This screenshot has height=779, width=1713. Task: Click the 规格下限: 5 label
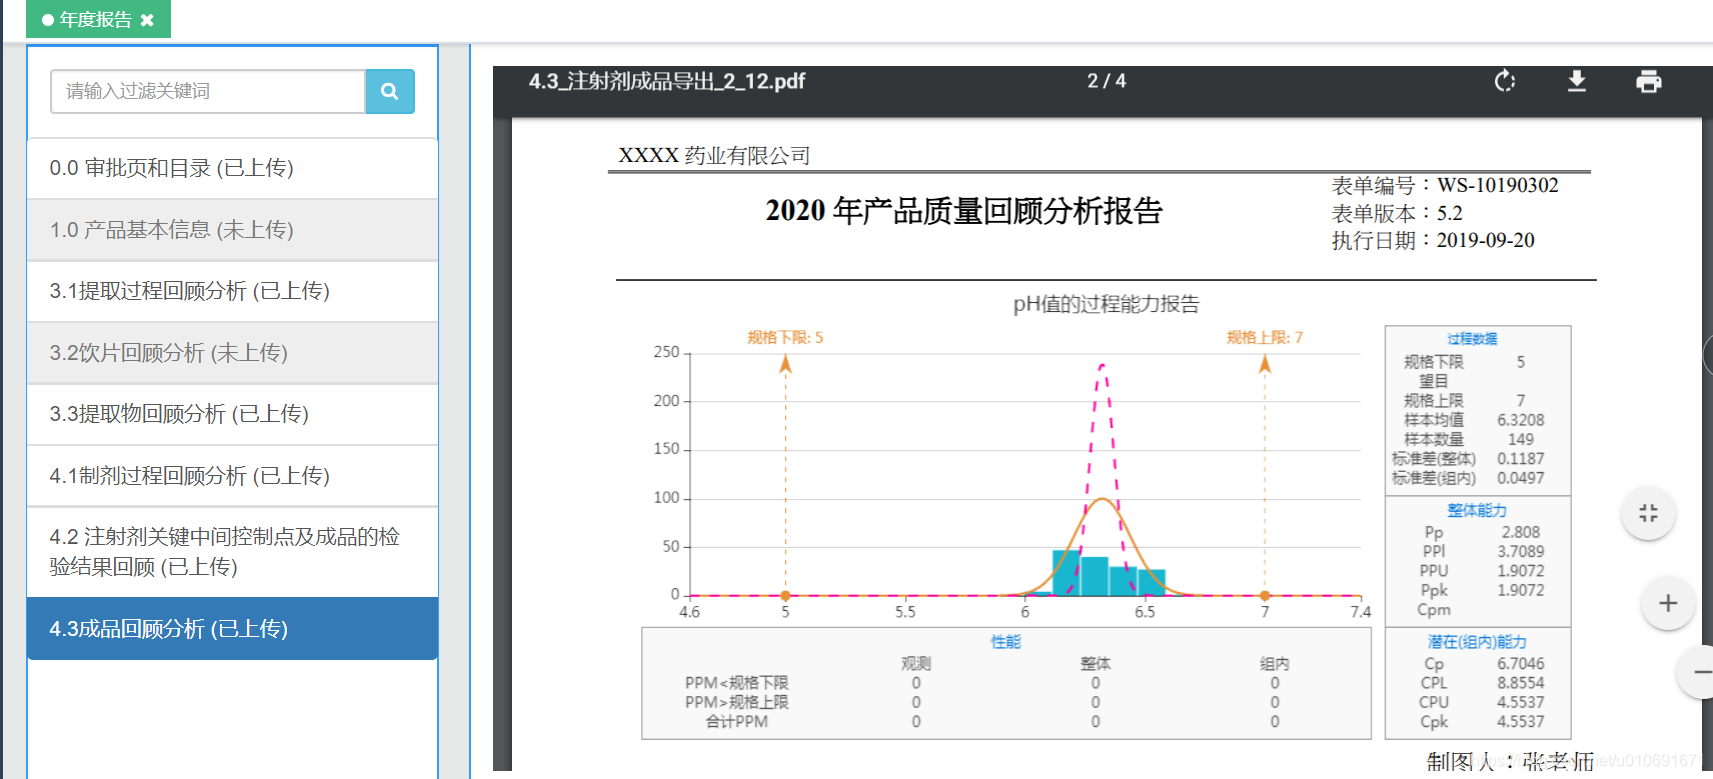click(785, 338)
